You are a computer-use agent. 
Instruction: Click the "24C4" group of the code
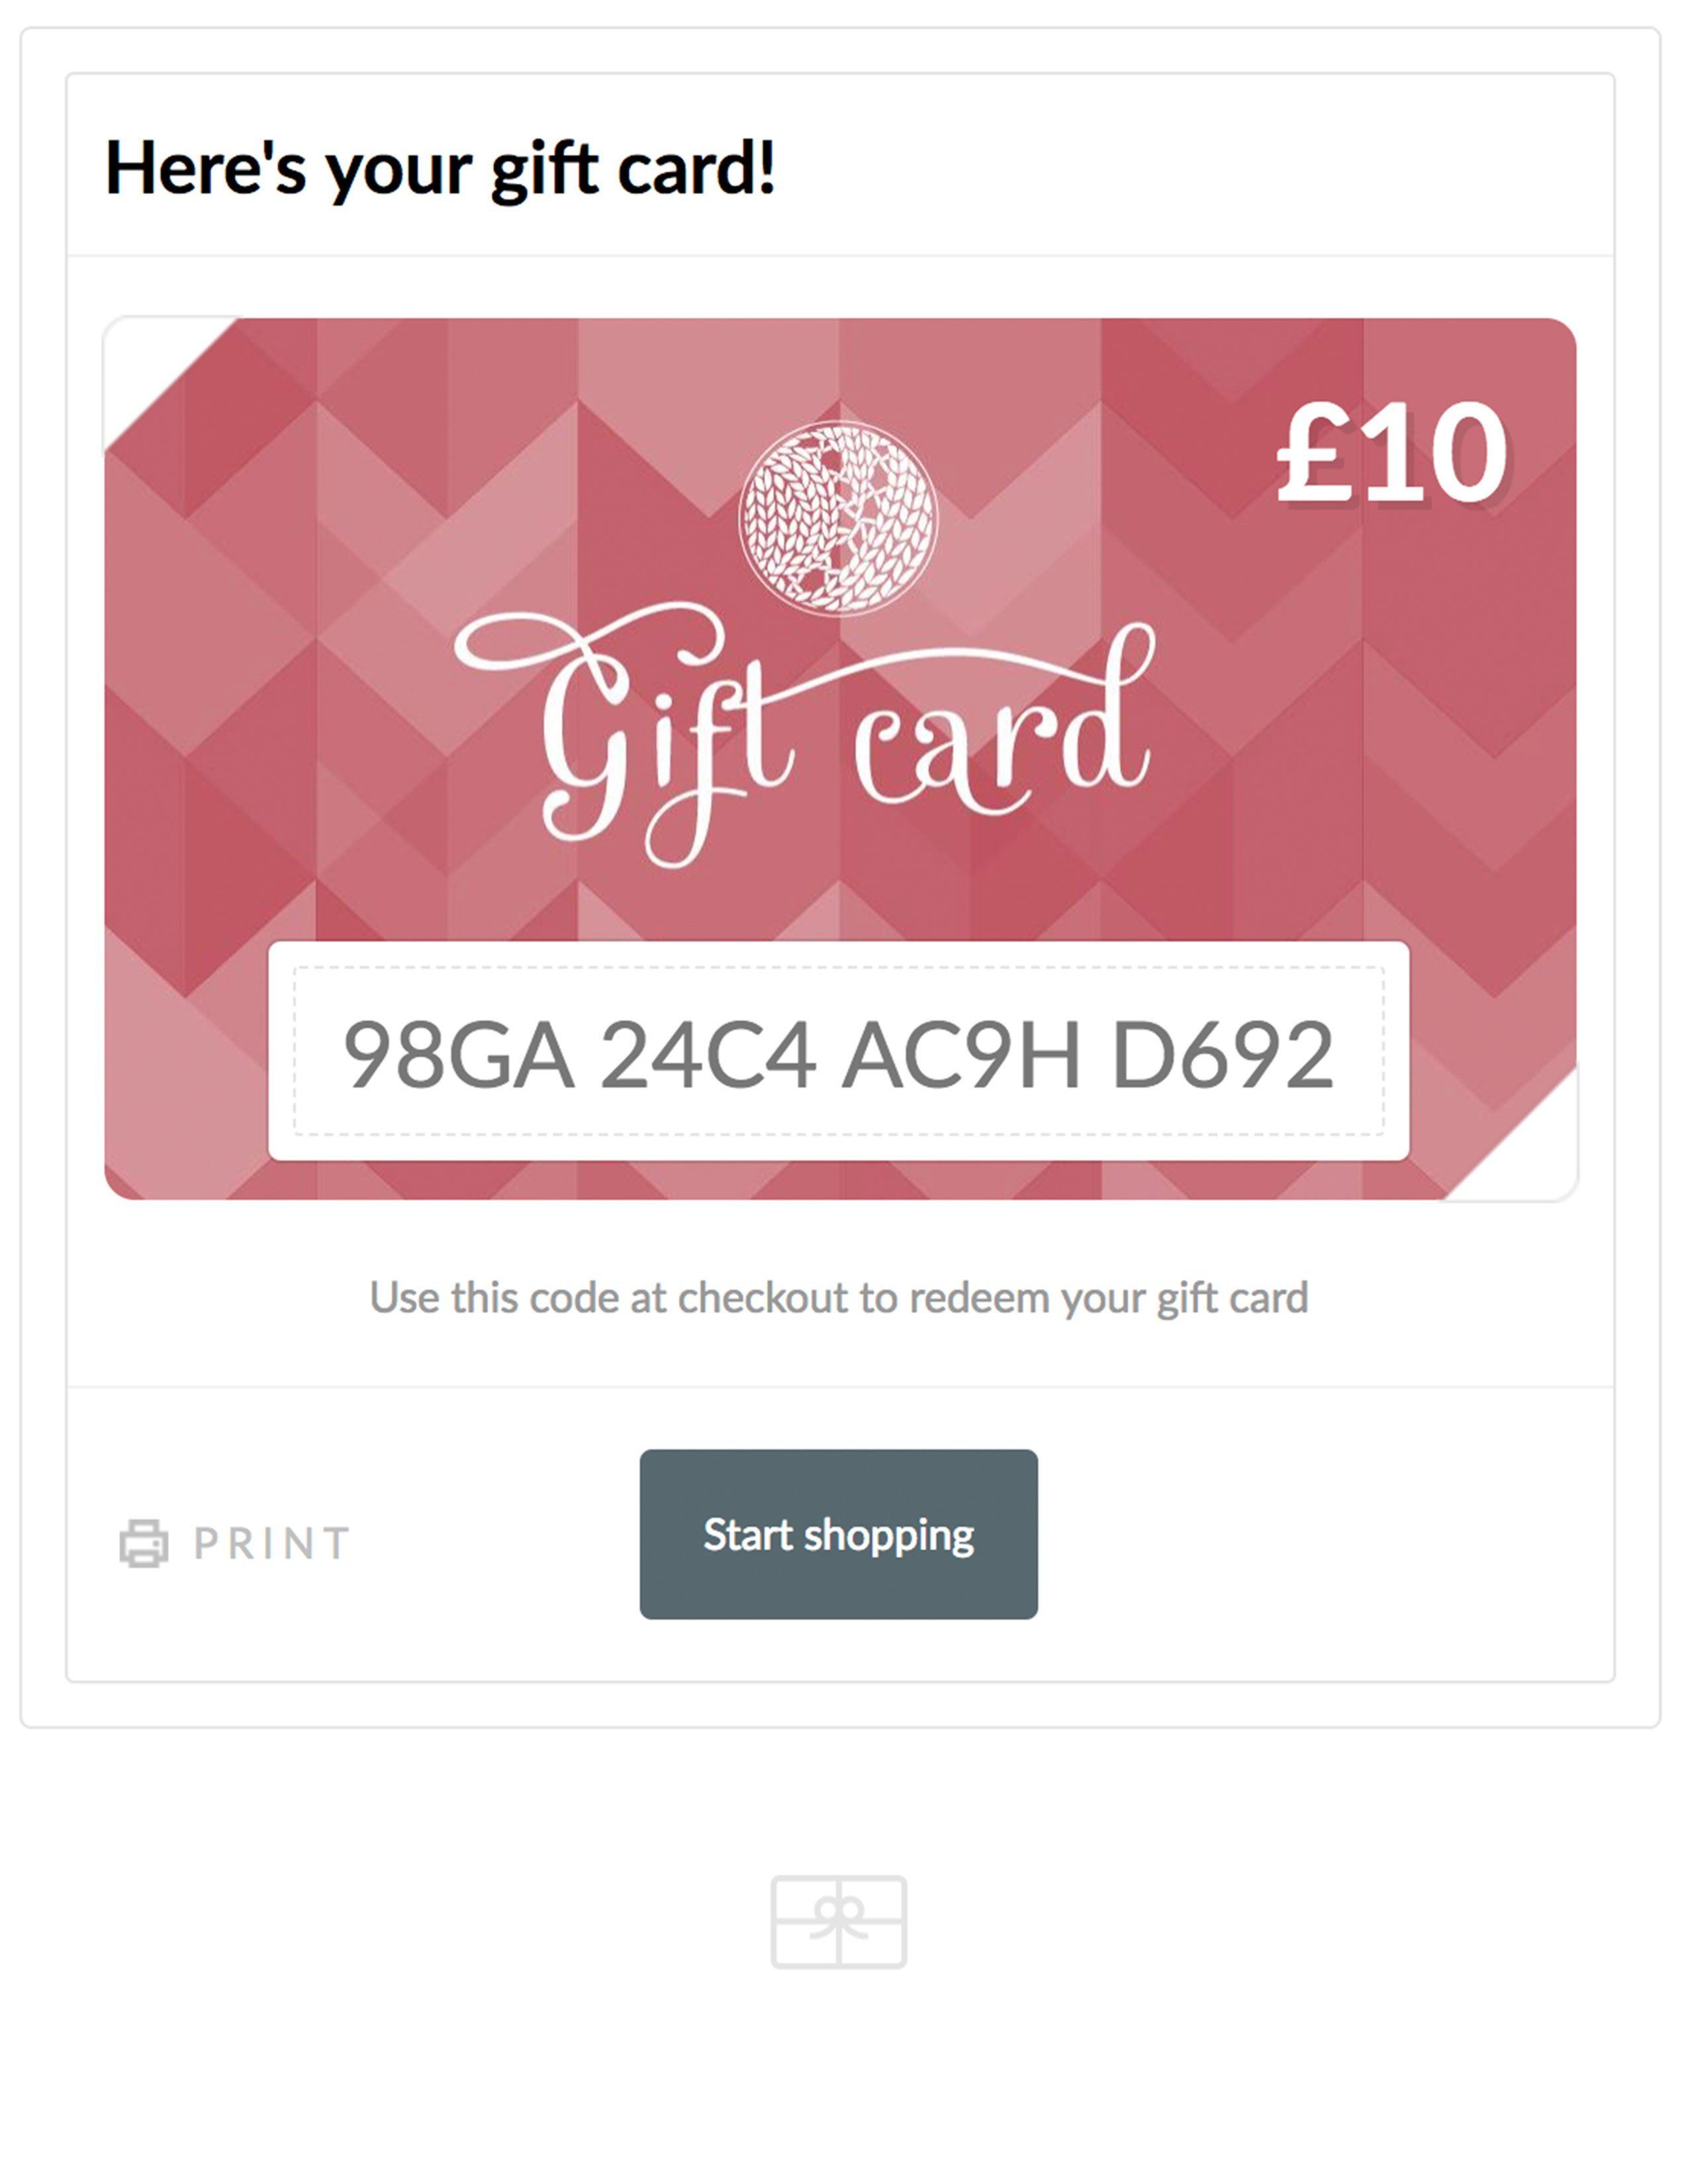tap(707, 1054)
